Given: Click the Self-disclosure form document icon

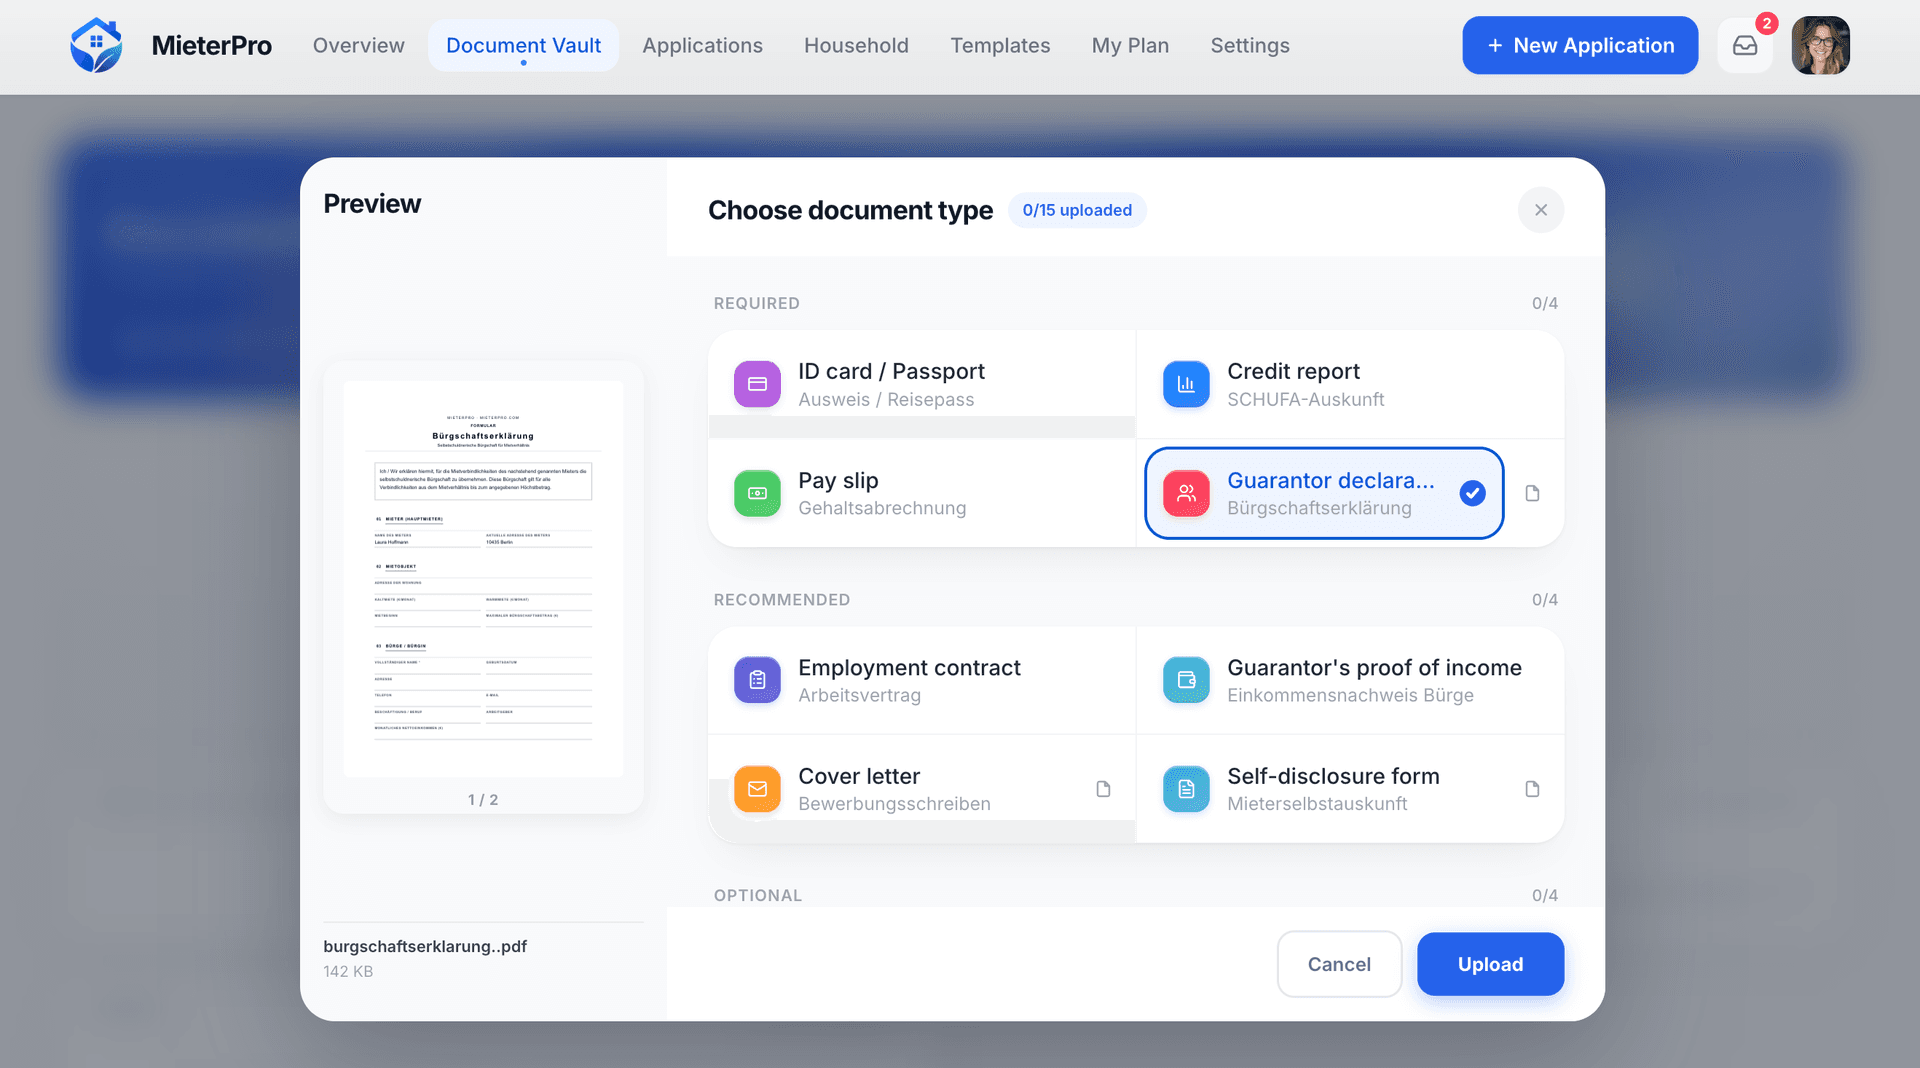Looking at the screenshot, I should point(1186,789).
